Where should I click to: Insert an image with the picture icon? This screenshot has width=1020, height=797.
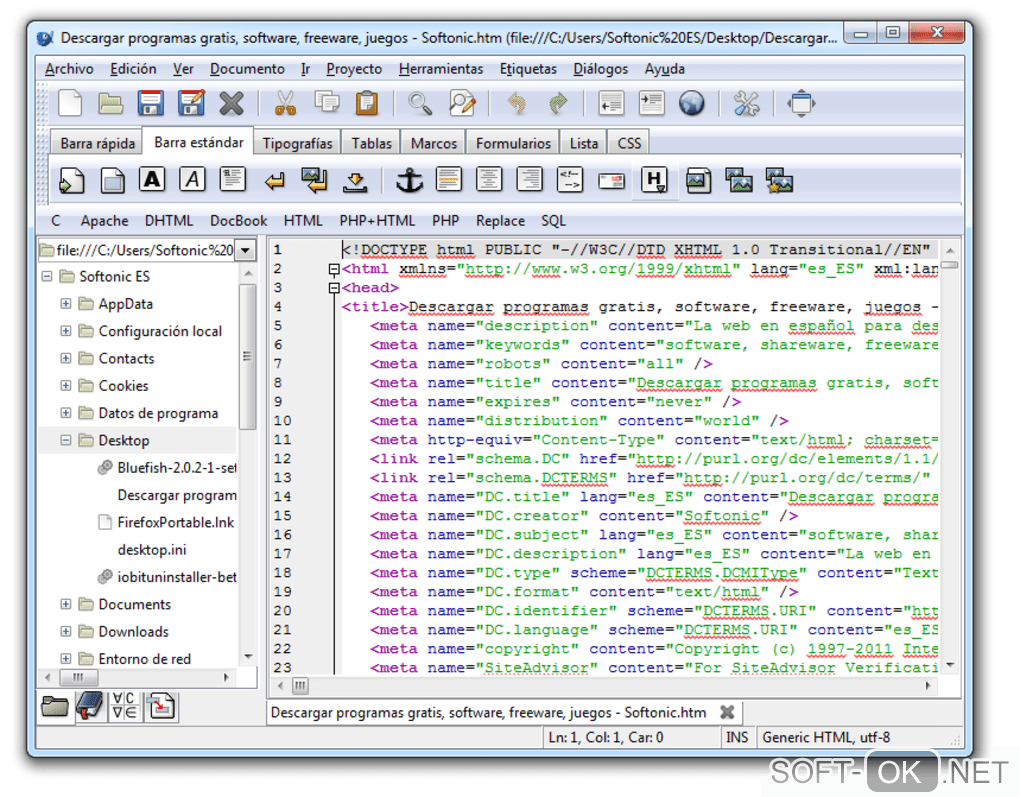pos(698,180)
